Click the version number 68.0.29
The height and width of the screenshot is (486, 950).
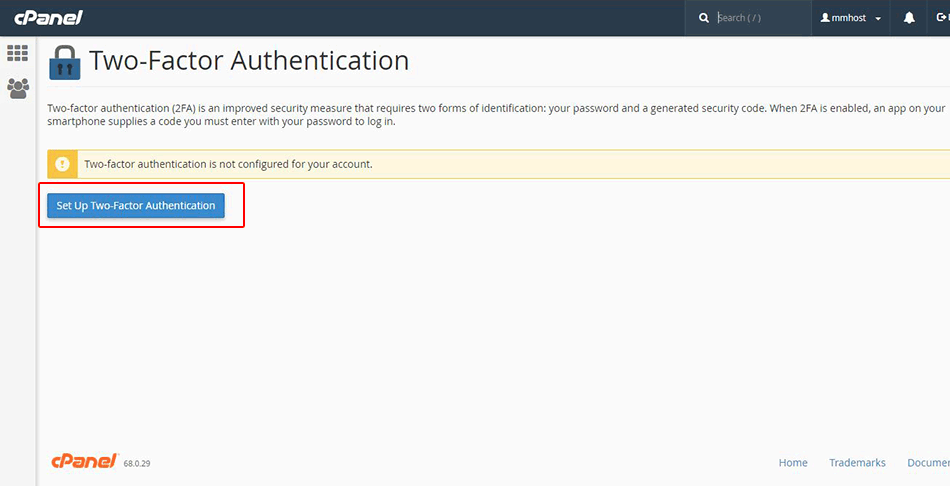137,464
